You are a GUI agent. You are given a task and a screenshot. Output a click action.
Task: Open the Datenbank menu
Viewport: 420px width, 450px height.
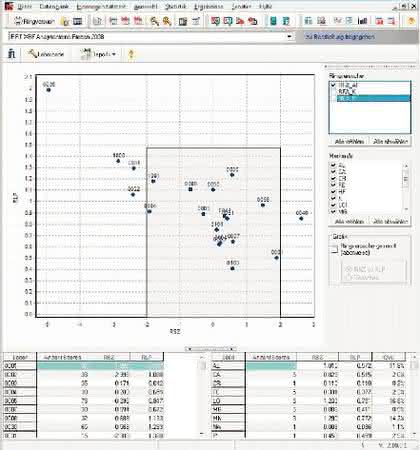[54, 7]
